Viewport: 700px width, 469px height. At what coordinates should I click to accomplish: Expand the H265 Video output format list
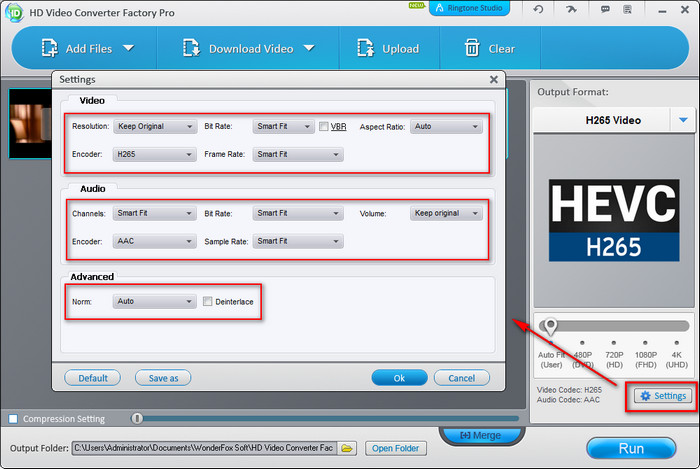pyautogui.click(x=684, y=120)
